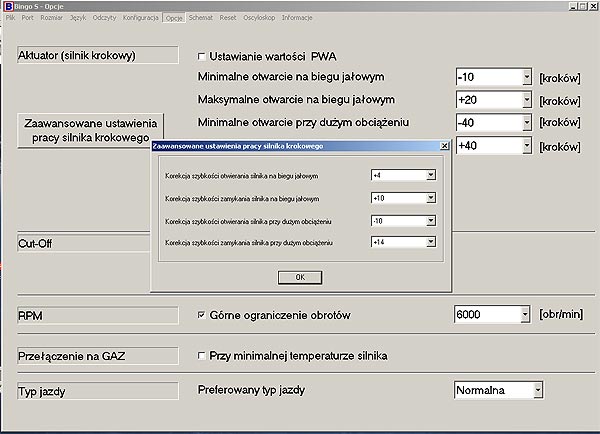Expand Preferowany typ jazdy Normalna dropdown

click(538, 390)
